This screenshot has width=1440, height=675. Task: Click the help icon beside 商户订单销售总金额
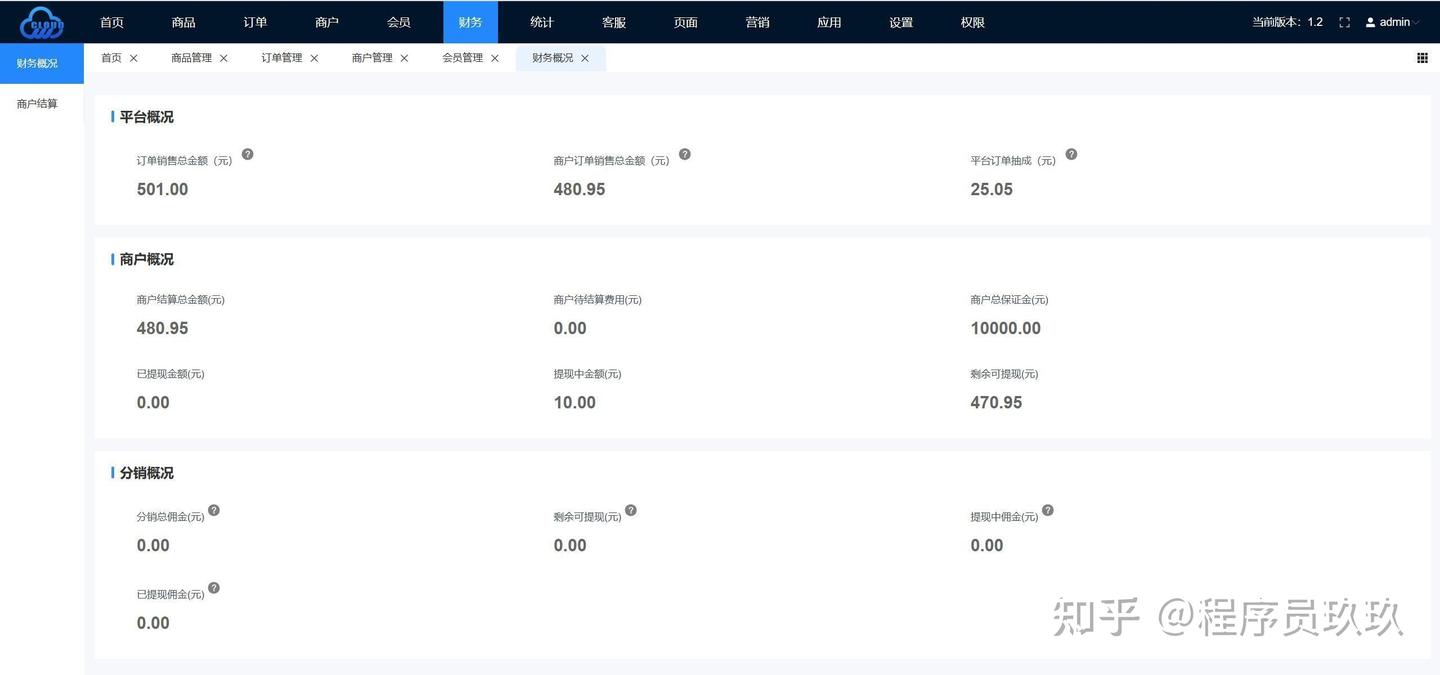684,154
